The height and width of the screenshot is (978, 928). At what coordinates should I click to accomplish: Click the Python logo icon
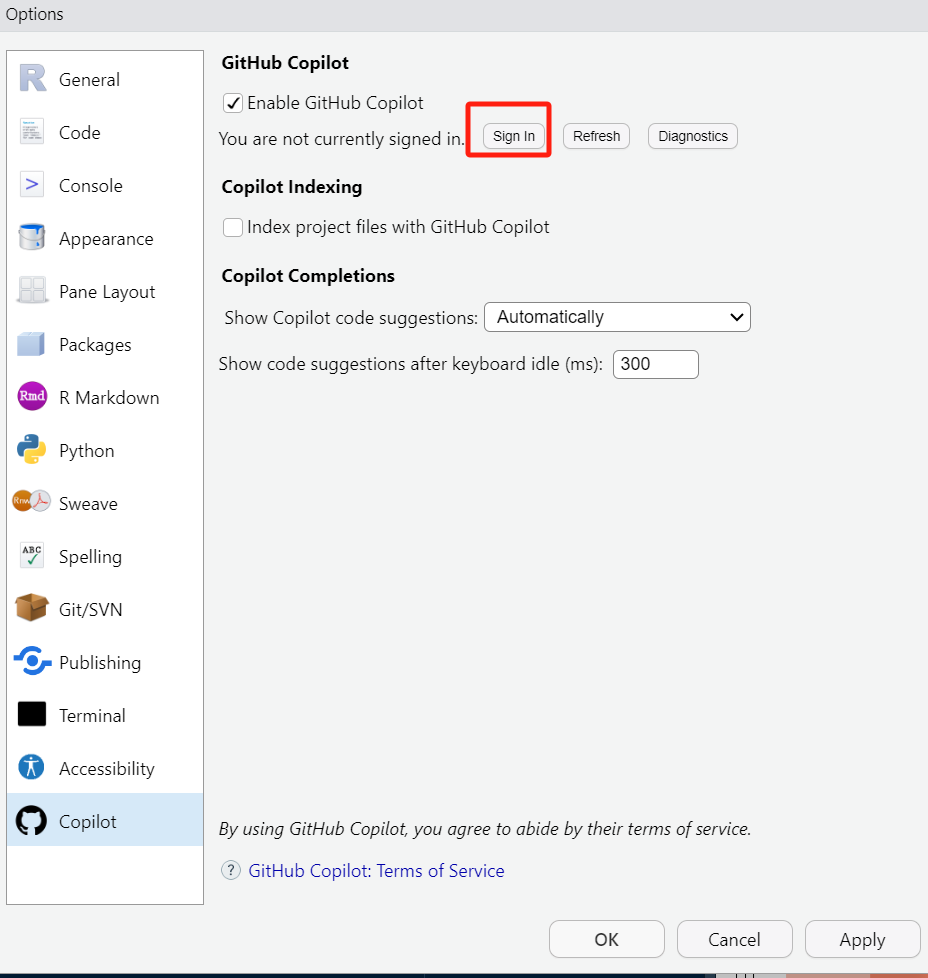click(32, 450)
